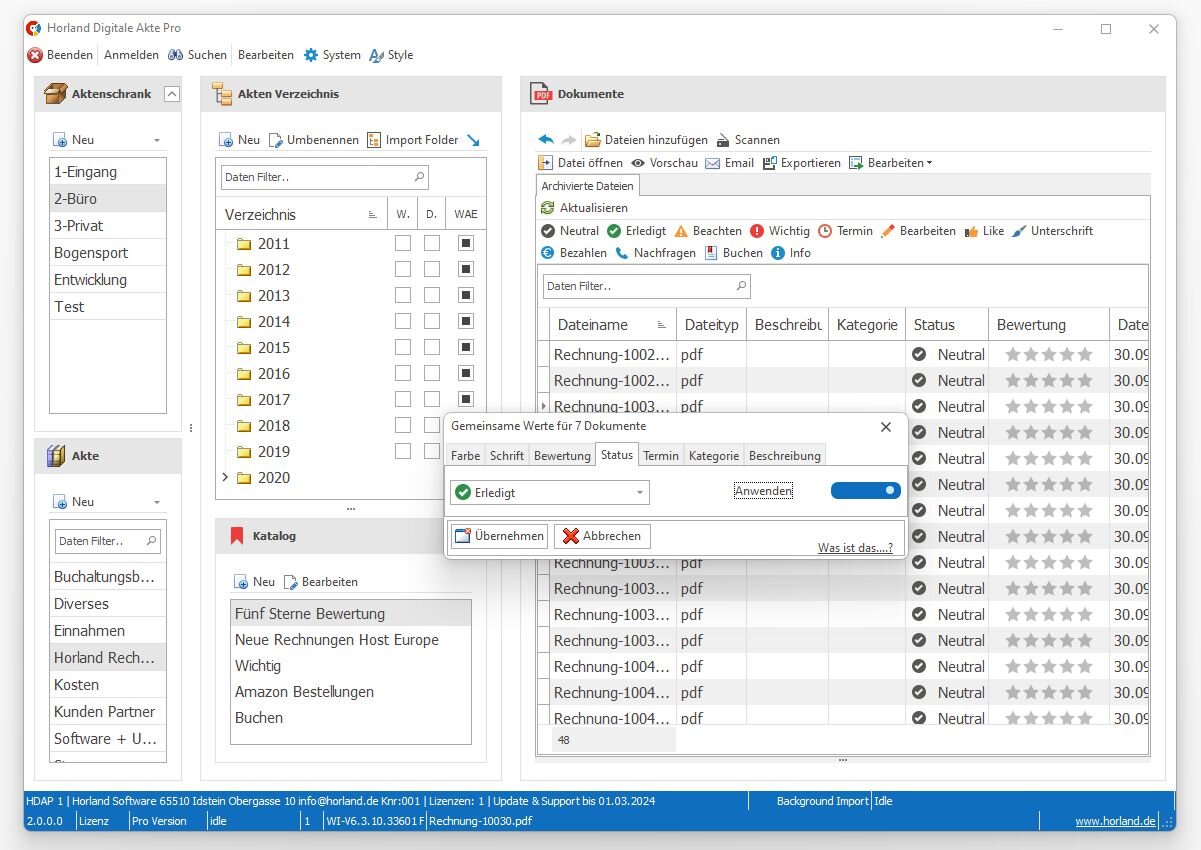Switch to the Bewertung tab in dialog

562,455
